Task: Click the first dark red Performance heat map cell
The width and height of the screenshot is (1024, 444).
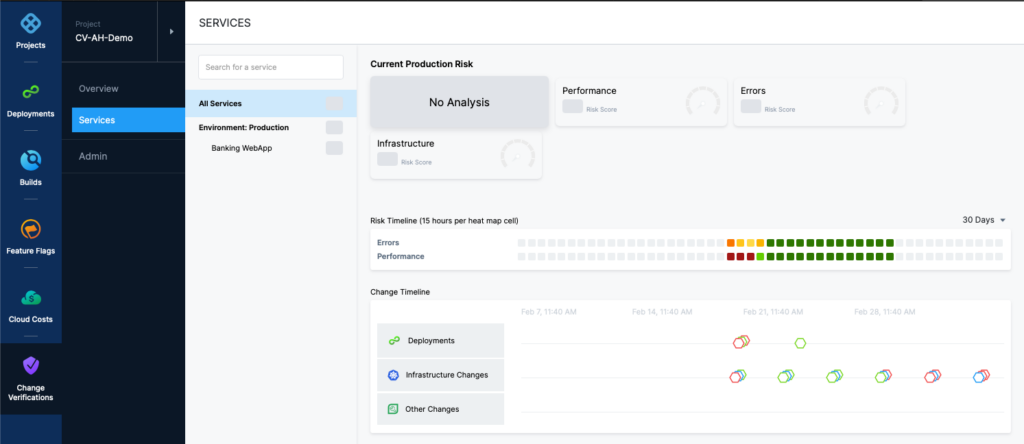Action: click(x=731, y=257)
